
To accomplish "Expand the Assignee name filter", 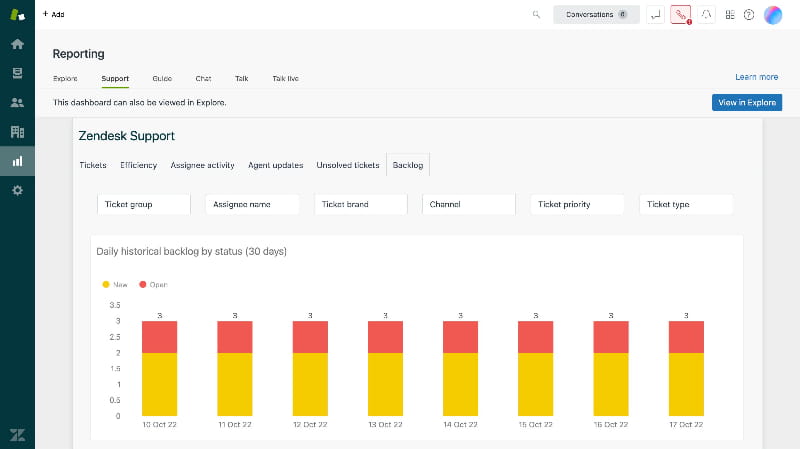I will coord(252,204).
